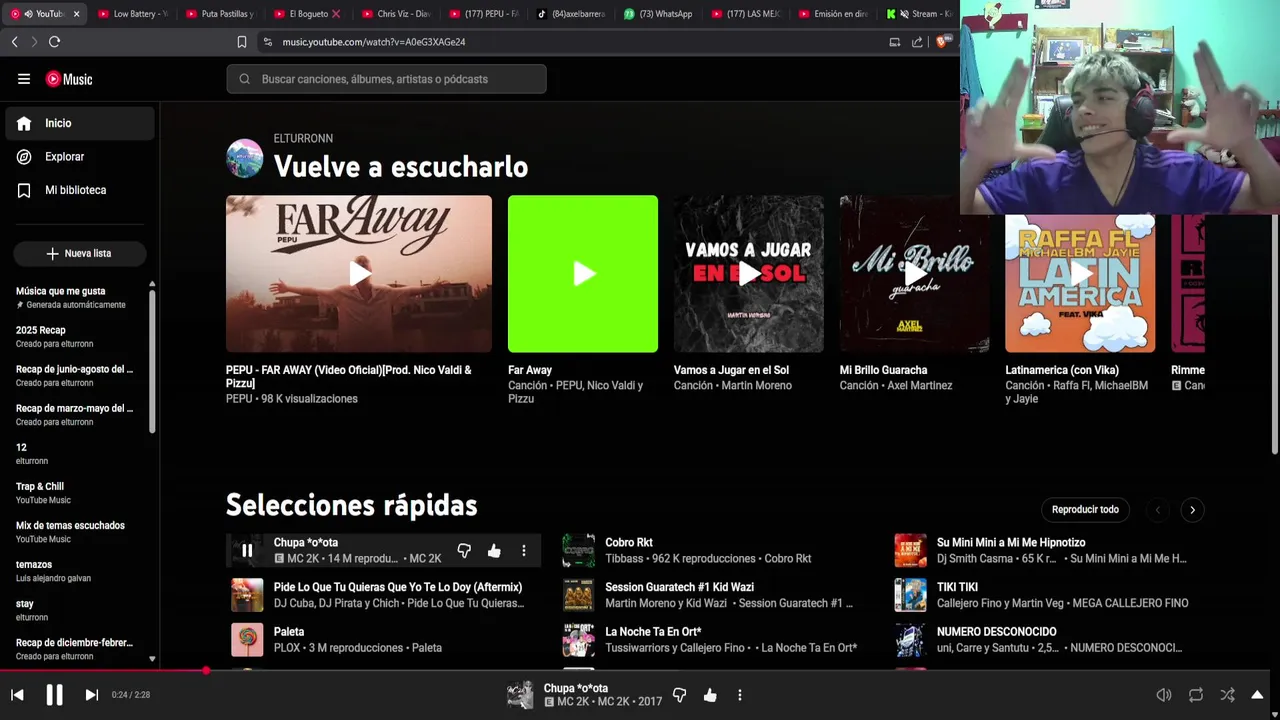Open the stay playlist

pos(76,609)
